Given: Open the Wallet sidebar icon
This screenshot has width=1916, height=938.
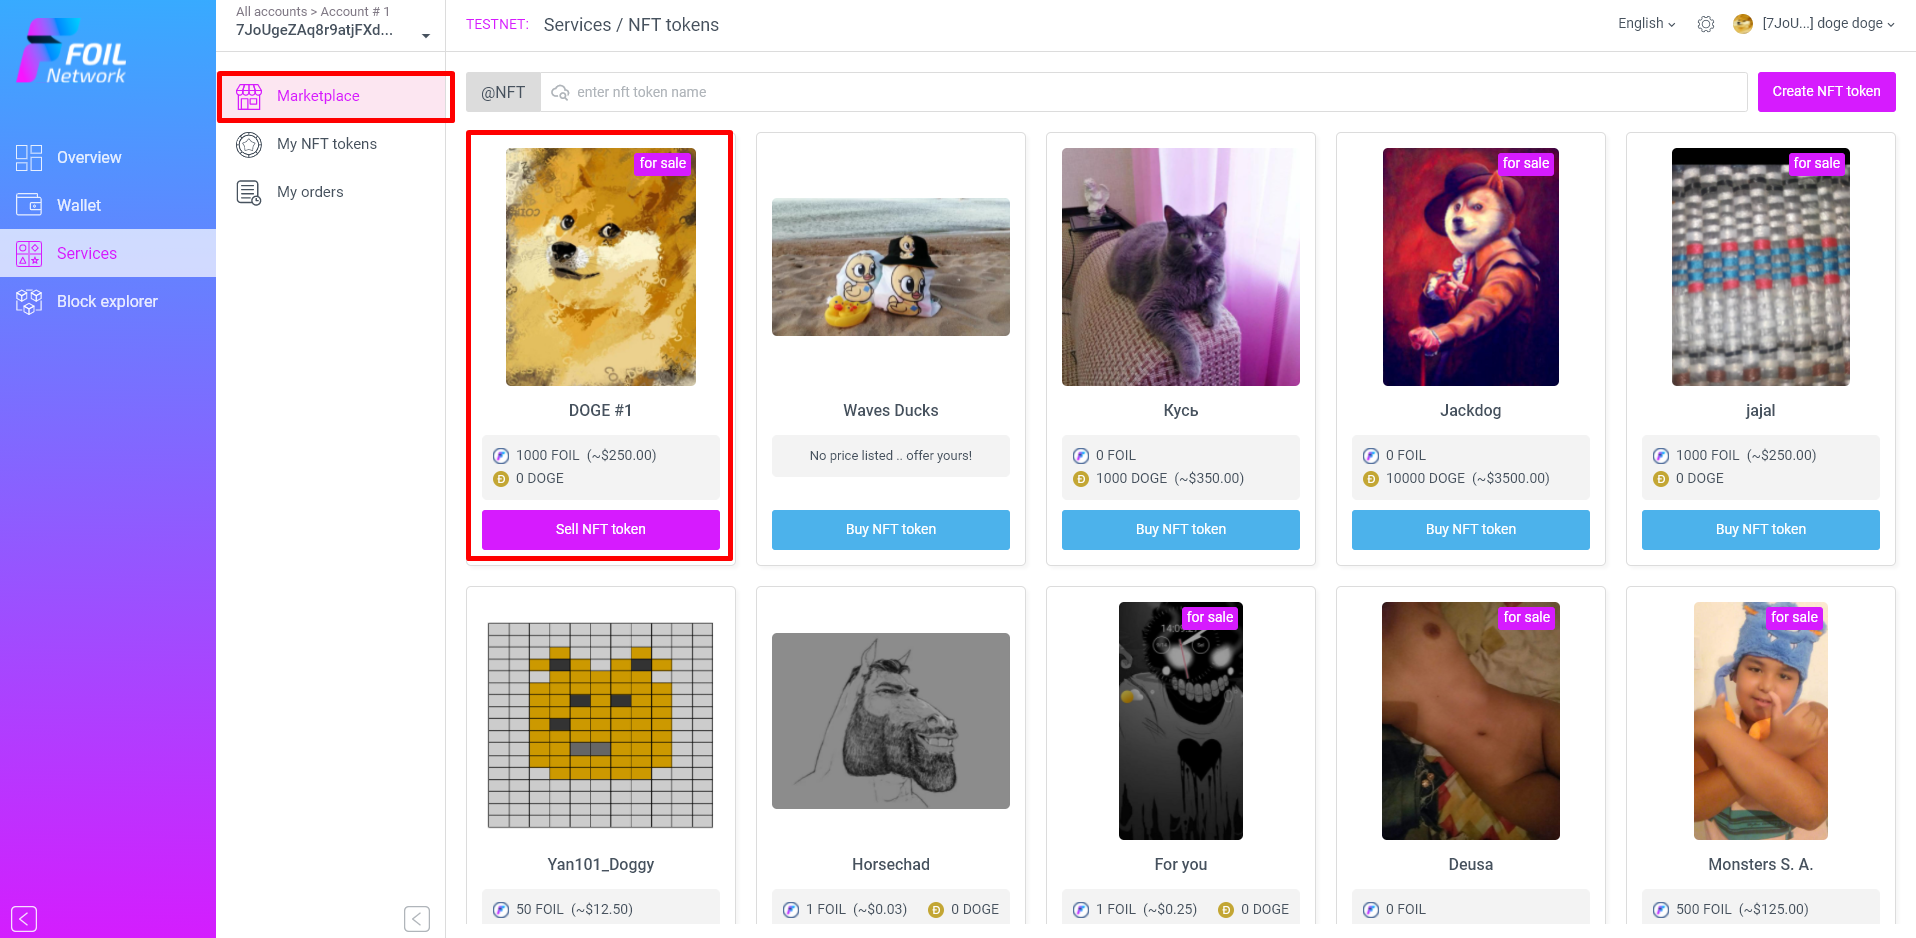Looking at the screenshot, I should coord(29,205).
